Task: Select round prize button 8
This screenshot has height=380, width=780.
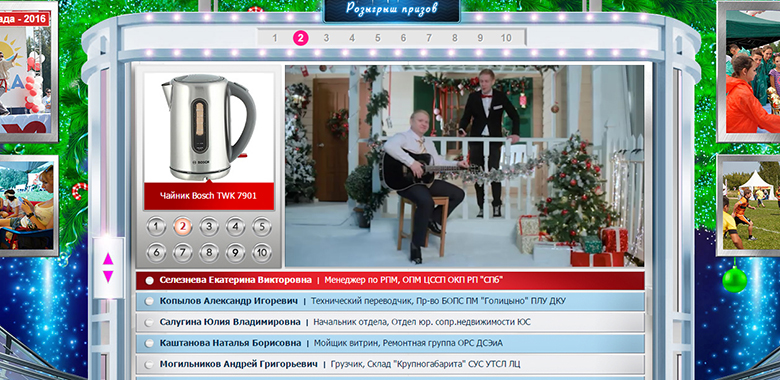Action: tap(209, 253)
